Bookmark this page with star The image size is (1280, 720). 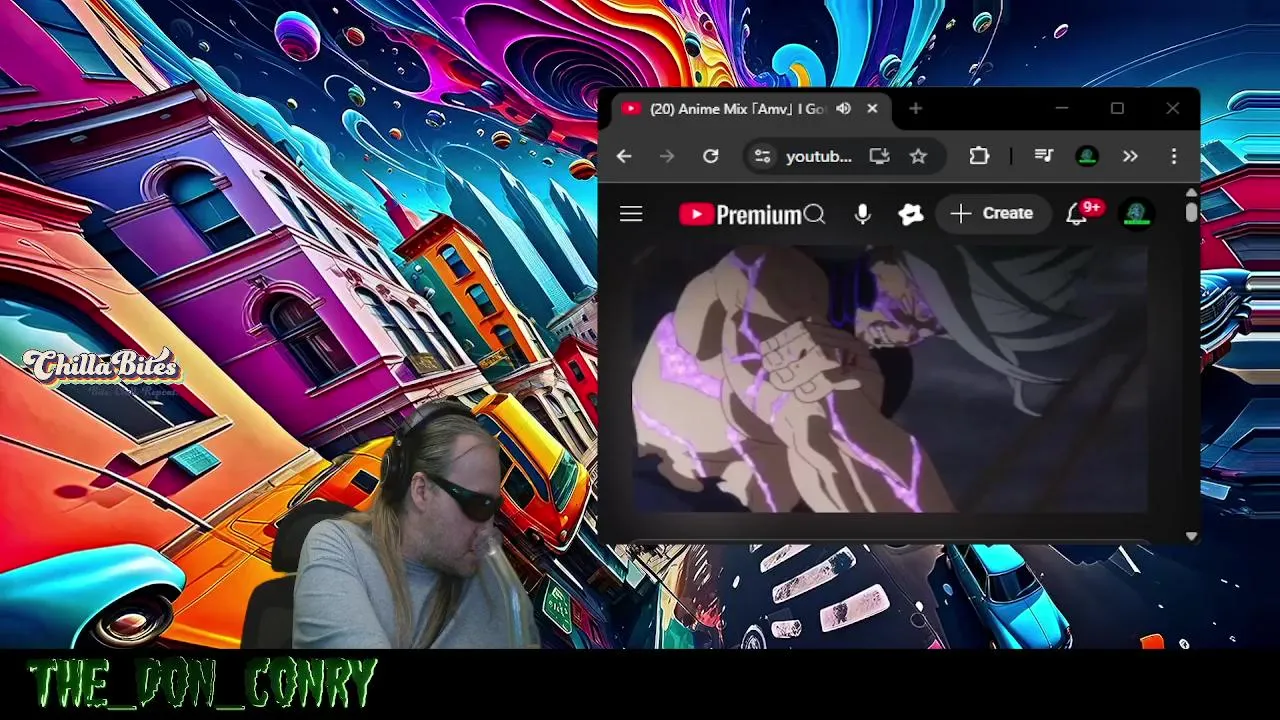pyautogui.click(x=918, y=156)
